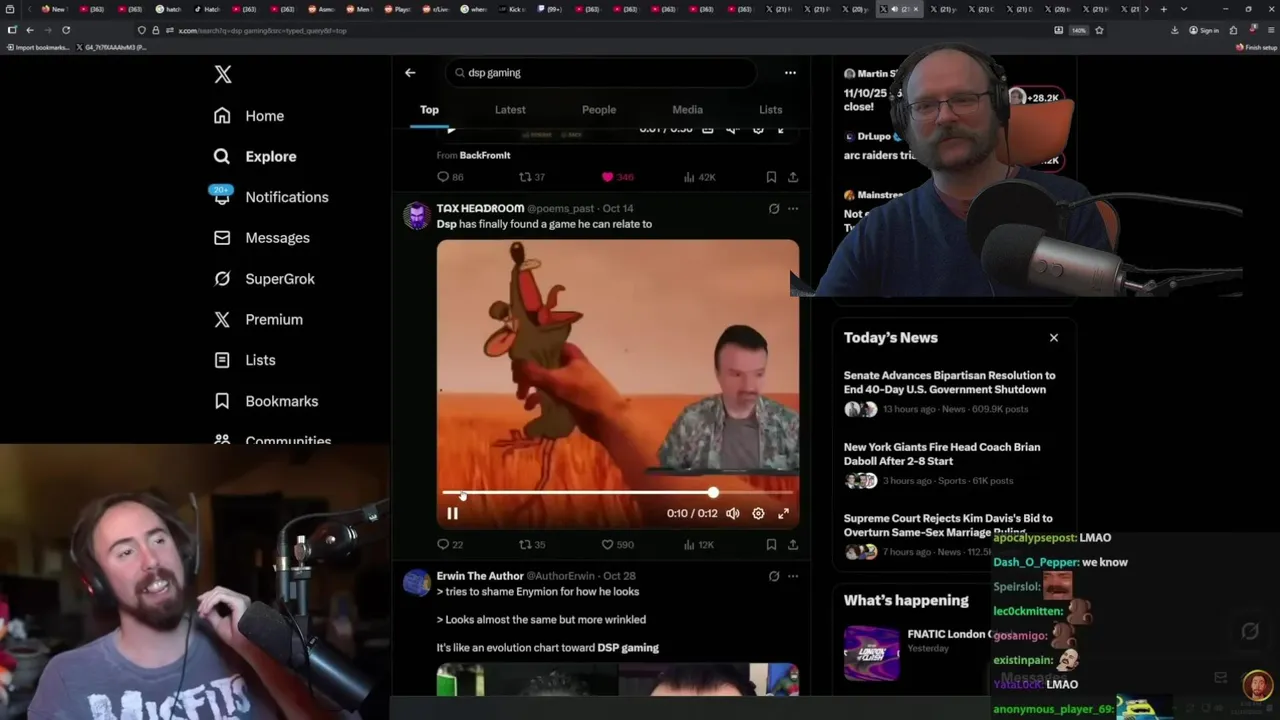Open a new browser tab

[1163, 9]
